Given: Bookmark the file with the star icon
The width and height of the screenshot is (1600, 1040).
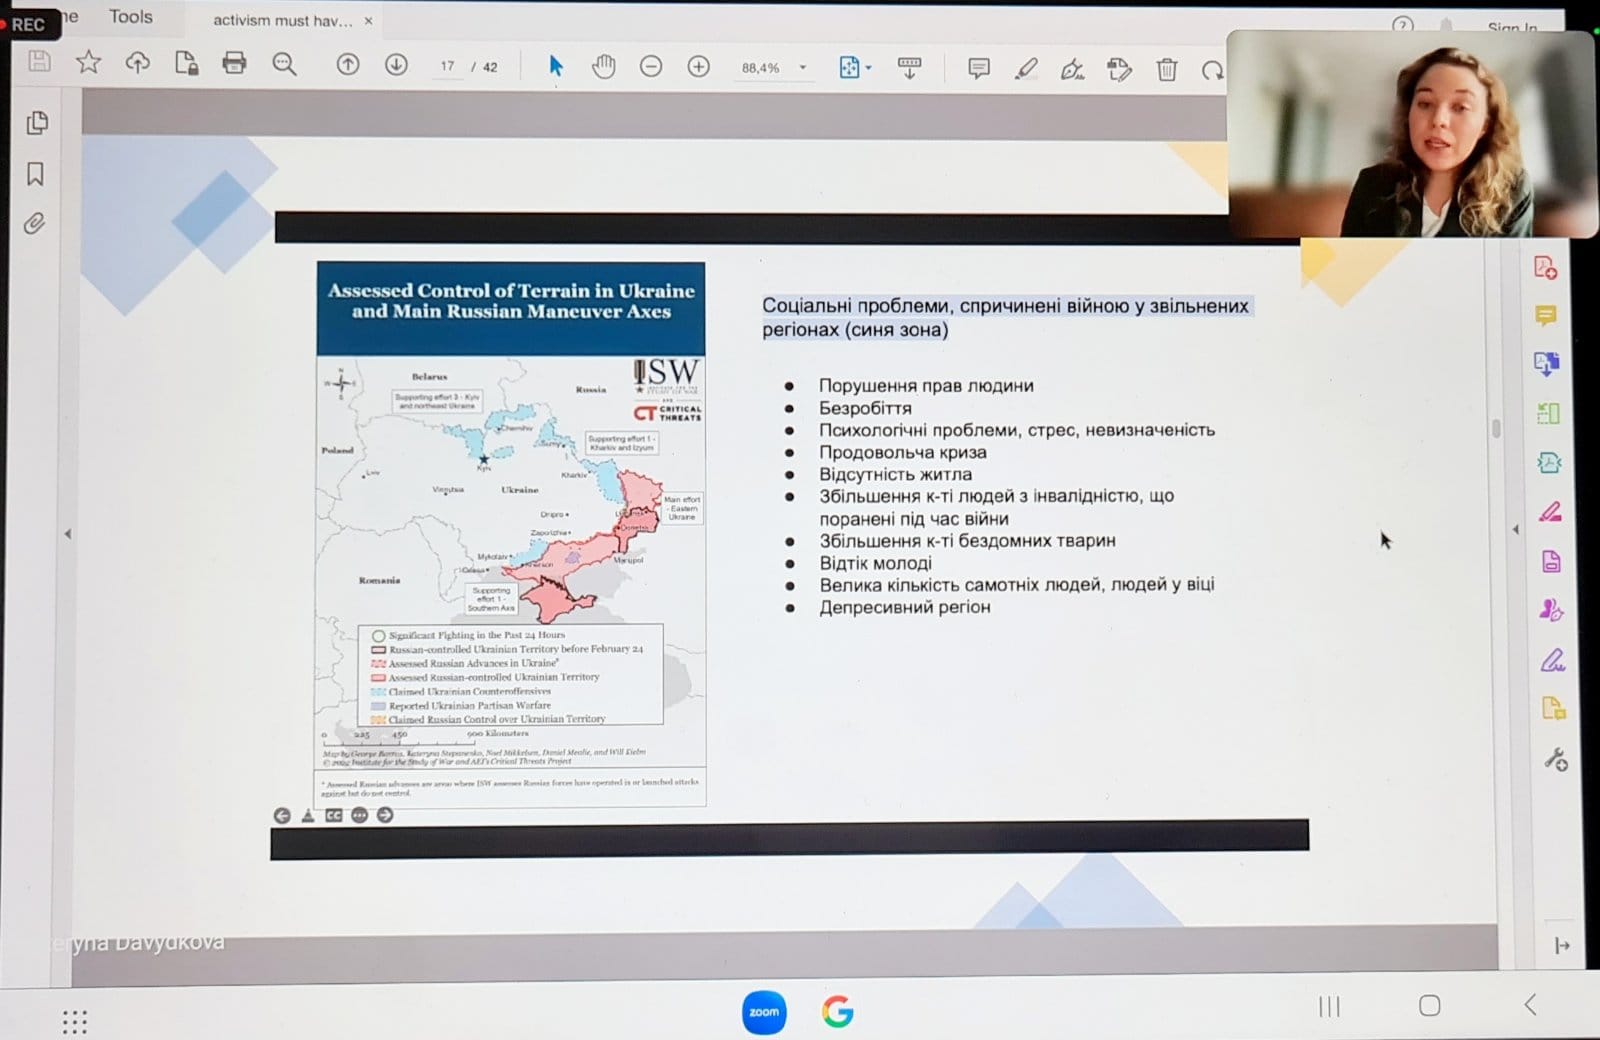Looking at the screenshot, I should [88, 63].
